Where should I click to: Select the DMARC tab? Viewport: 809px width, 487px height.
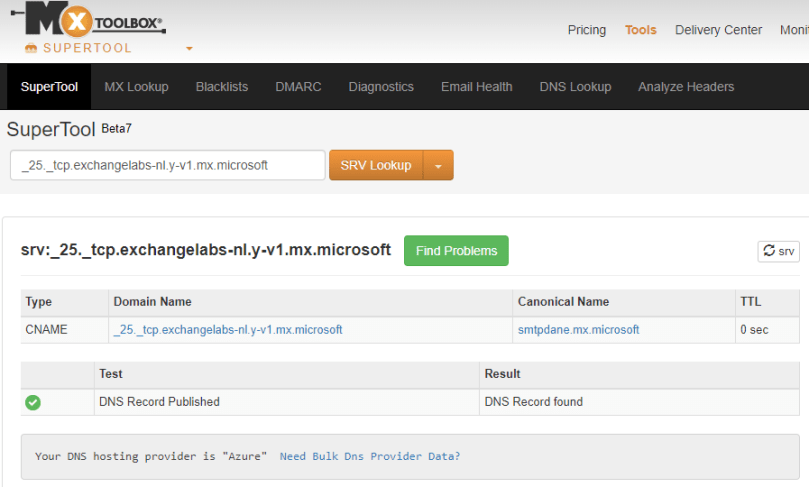pos(298,87)
